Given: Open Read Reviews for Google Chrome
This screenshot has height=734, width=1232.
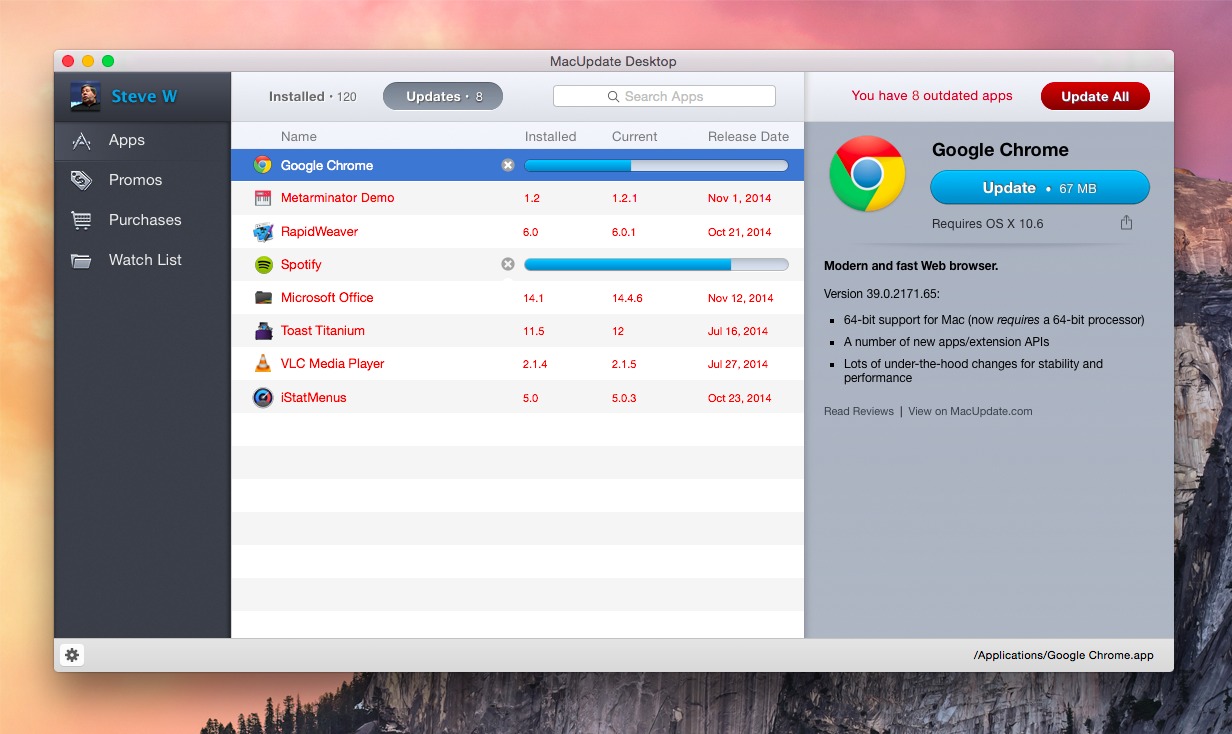Looking at the screenshot, I should [858, 411].
